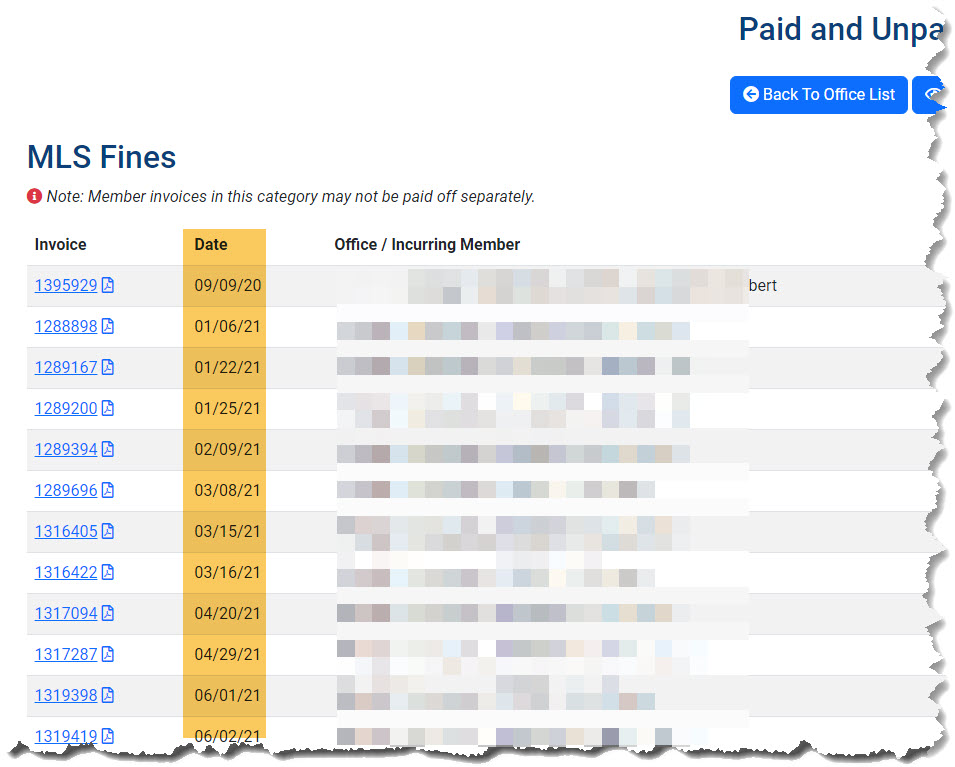Open invoice 1289200 link
The height and width of the screenshot is (767, 955).
click(x=66, y=408)
